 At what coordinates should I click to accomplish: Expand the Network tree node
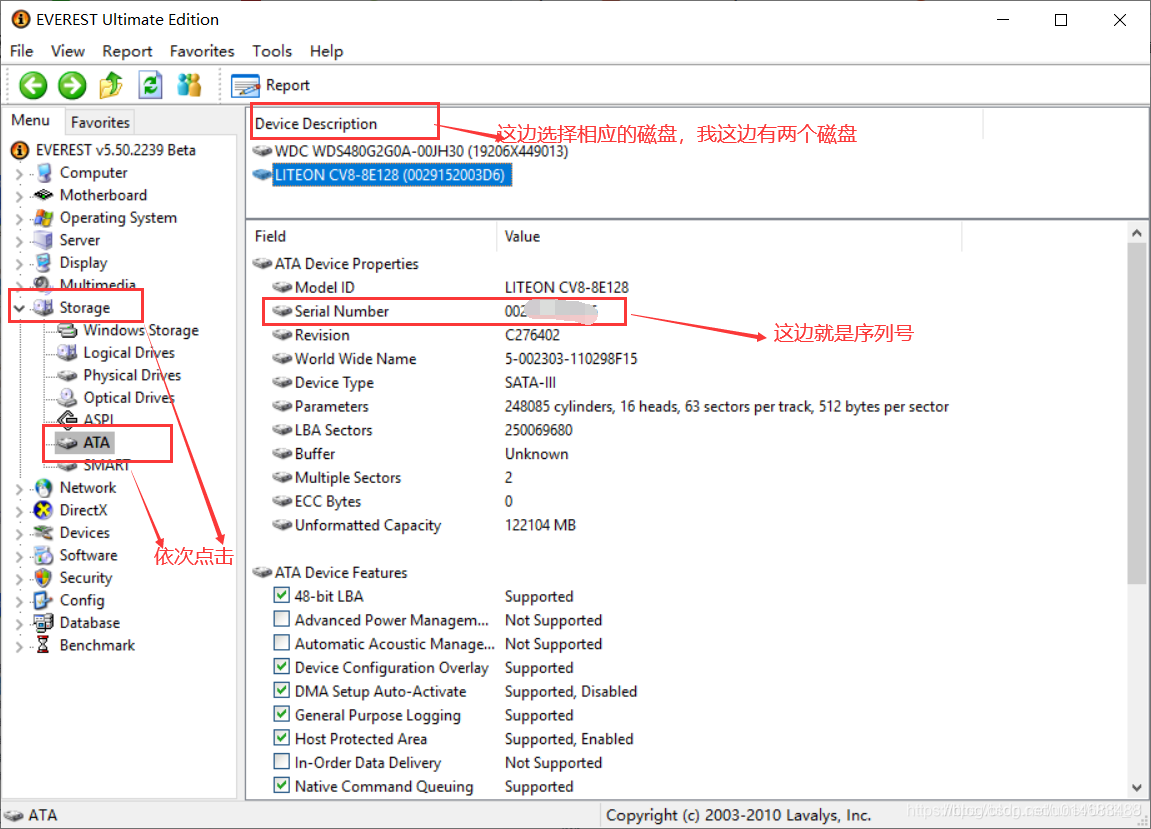tap(19, 488)
